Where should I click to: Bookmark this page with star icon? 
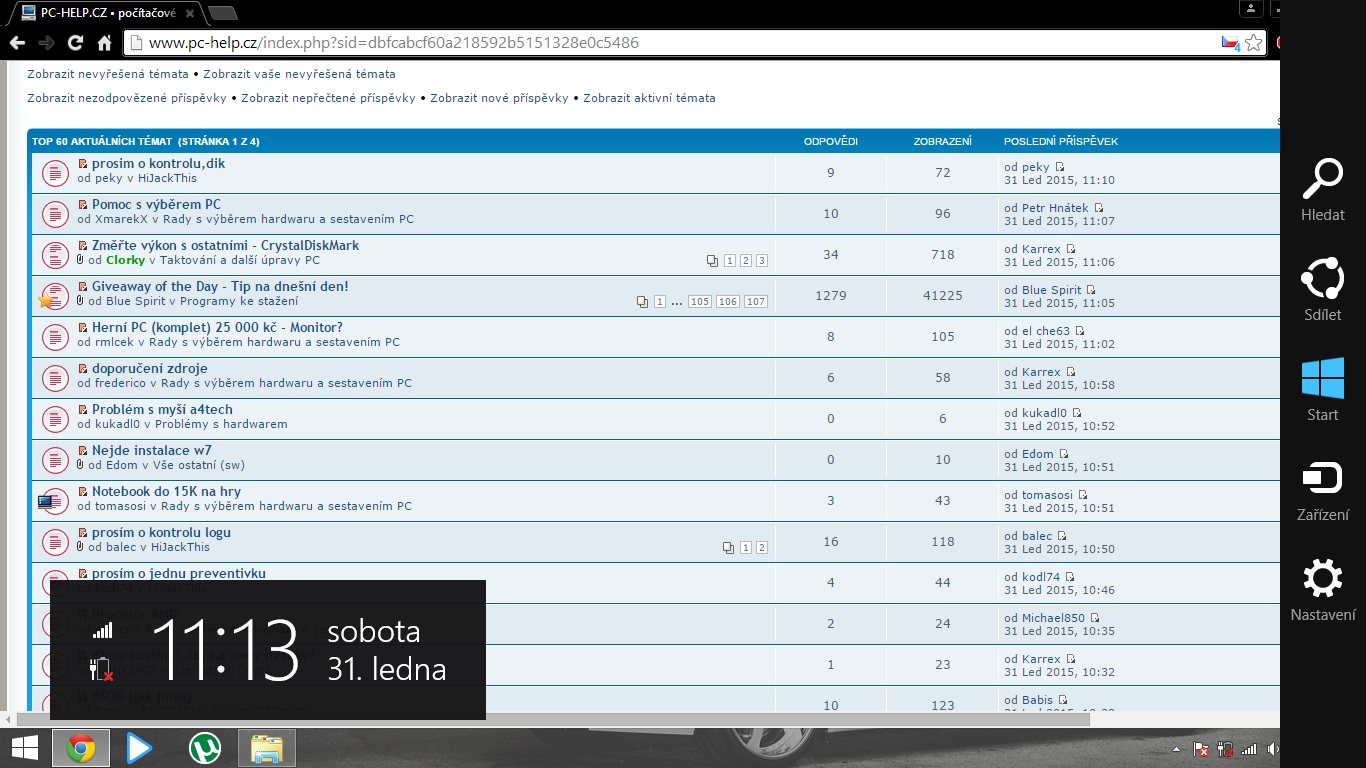pyautogui.click(x=1253, y=43)
